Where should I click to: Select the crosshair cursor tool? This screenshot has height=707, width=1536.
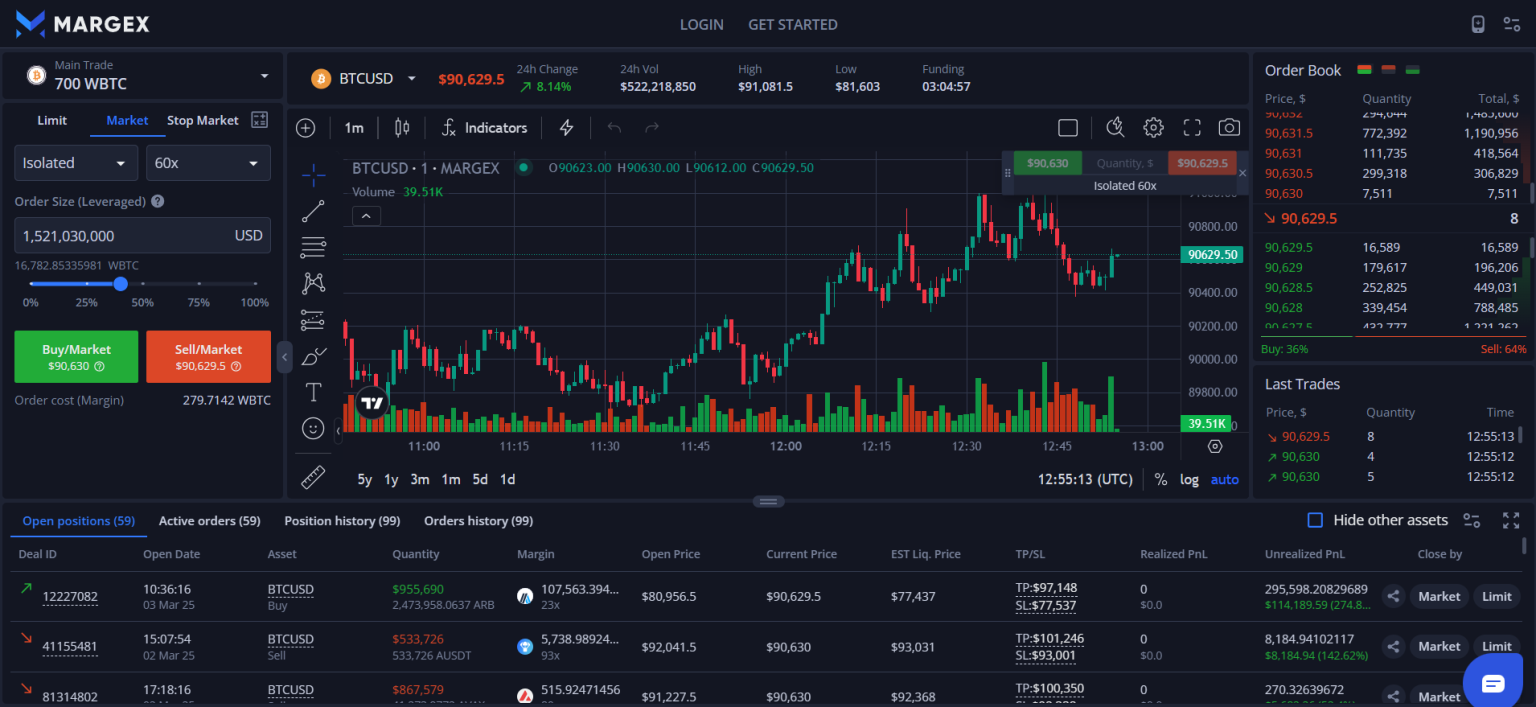click(x=313, y=173)
